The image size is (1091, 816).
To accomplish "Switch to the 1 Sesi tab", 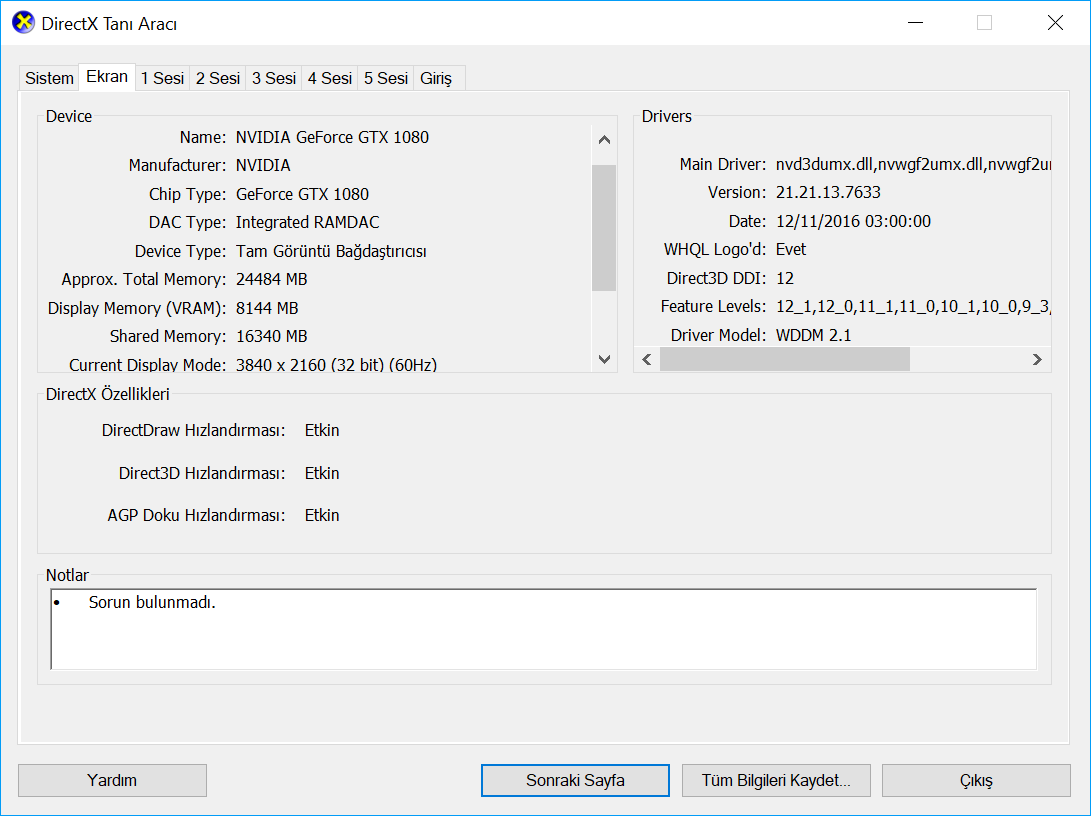I will click(x=162, y=79).
